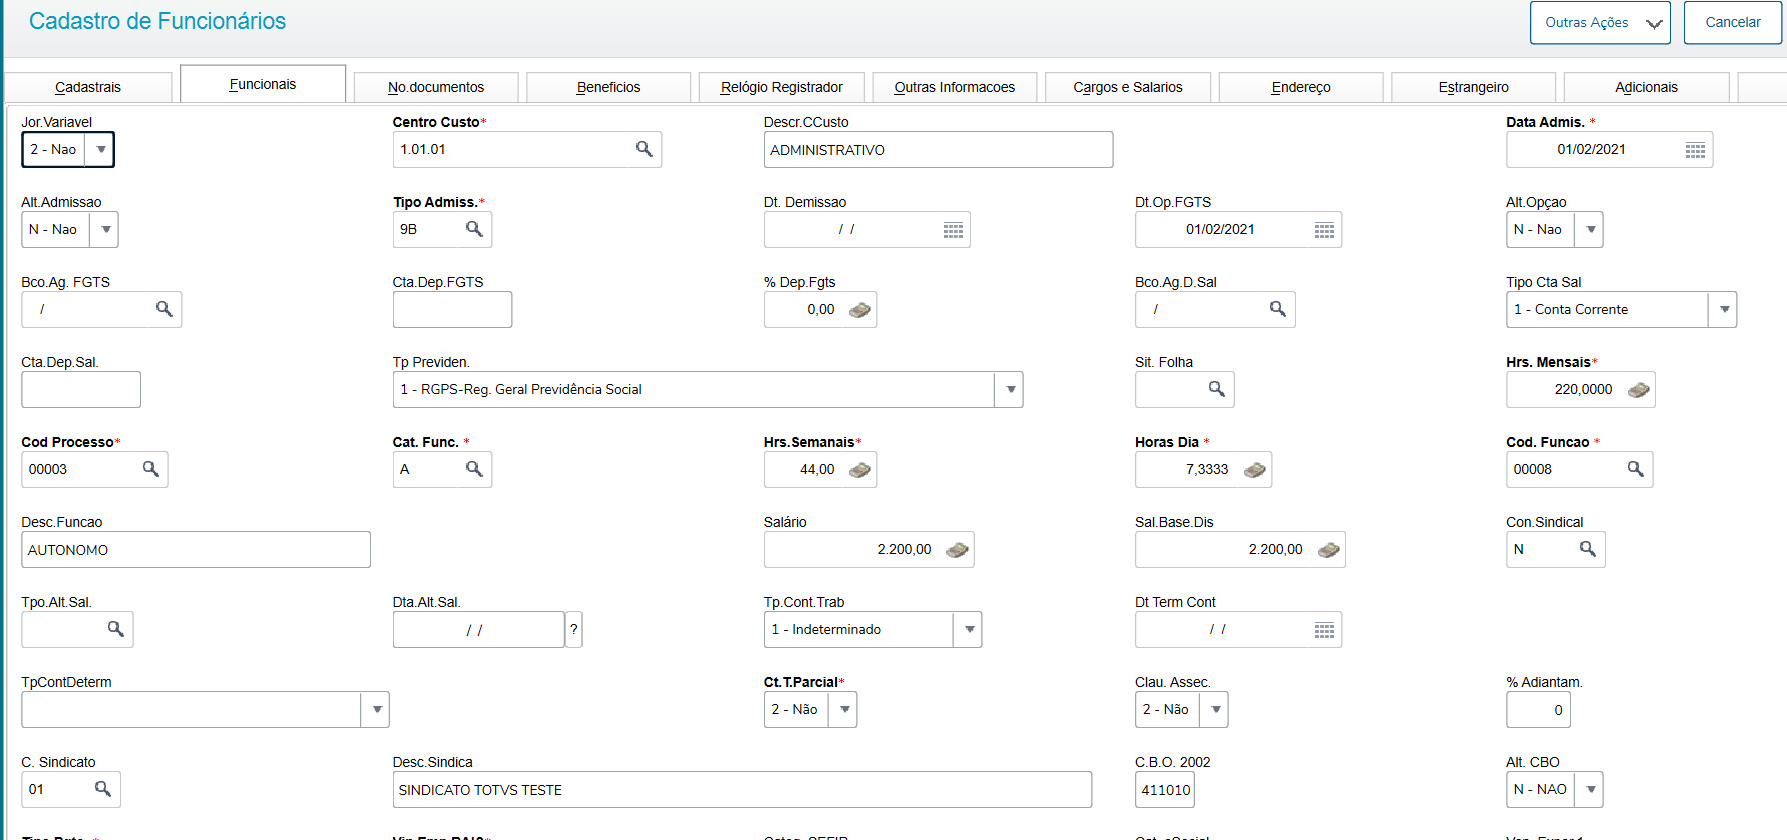The width and height of the screenshot is (1787, 840).
Task: Open the Tp Previden. dropdown list
Action: pos(1010,389)
